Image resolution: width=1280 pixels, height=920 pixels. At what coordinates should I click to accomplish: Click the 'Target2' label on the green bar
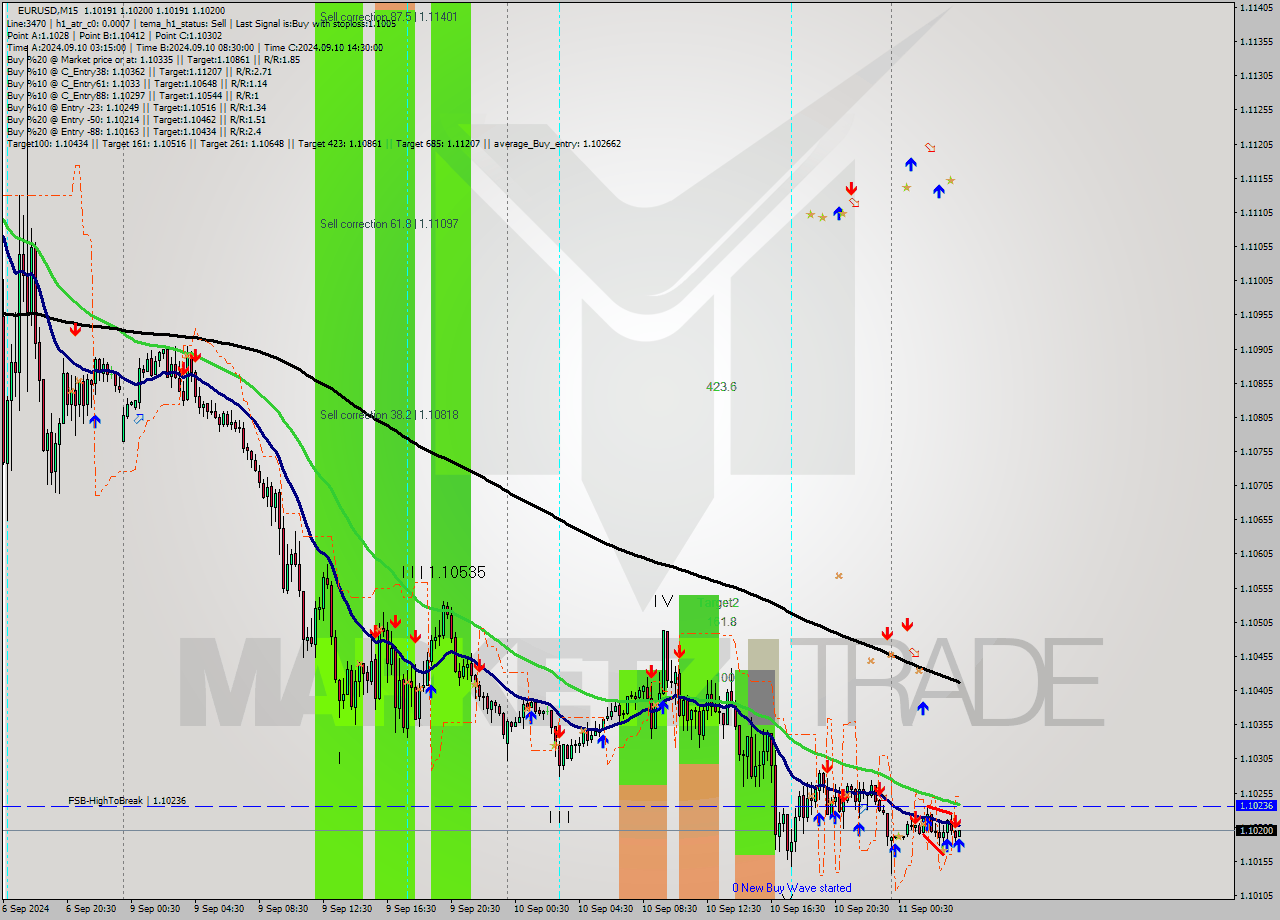pyautogui.click(x=719, y=602)
